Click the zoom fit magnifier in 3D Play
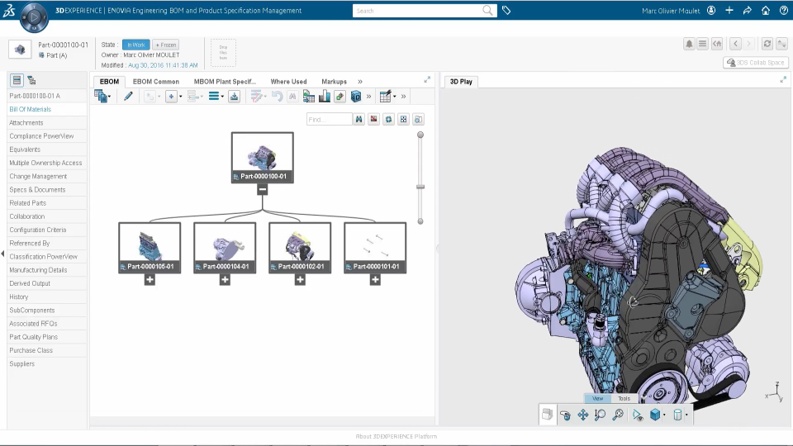The width and height of the screenshot is (793, 446). [618, 415]
